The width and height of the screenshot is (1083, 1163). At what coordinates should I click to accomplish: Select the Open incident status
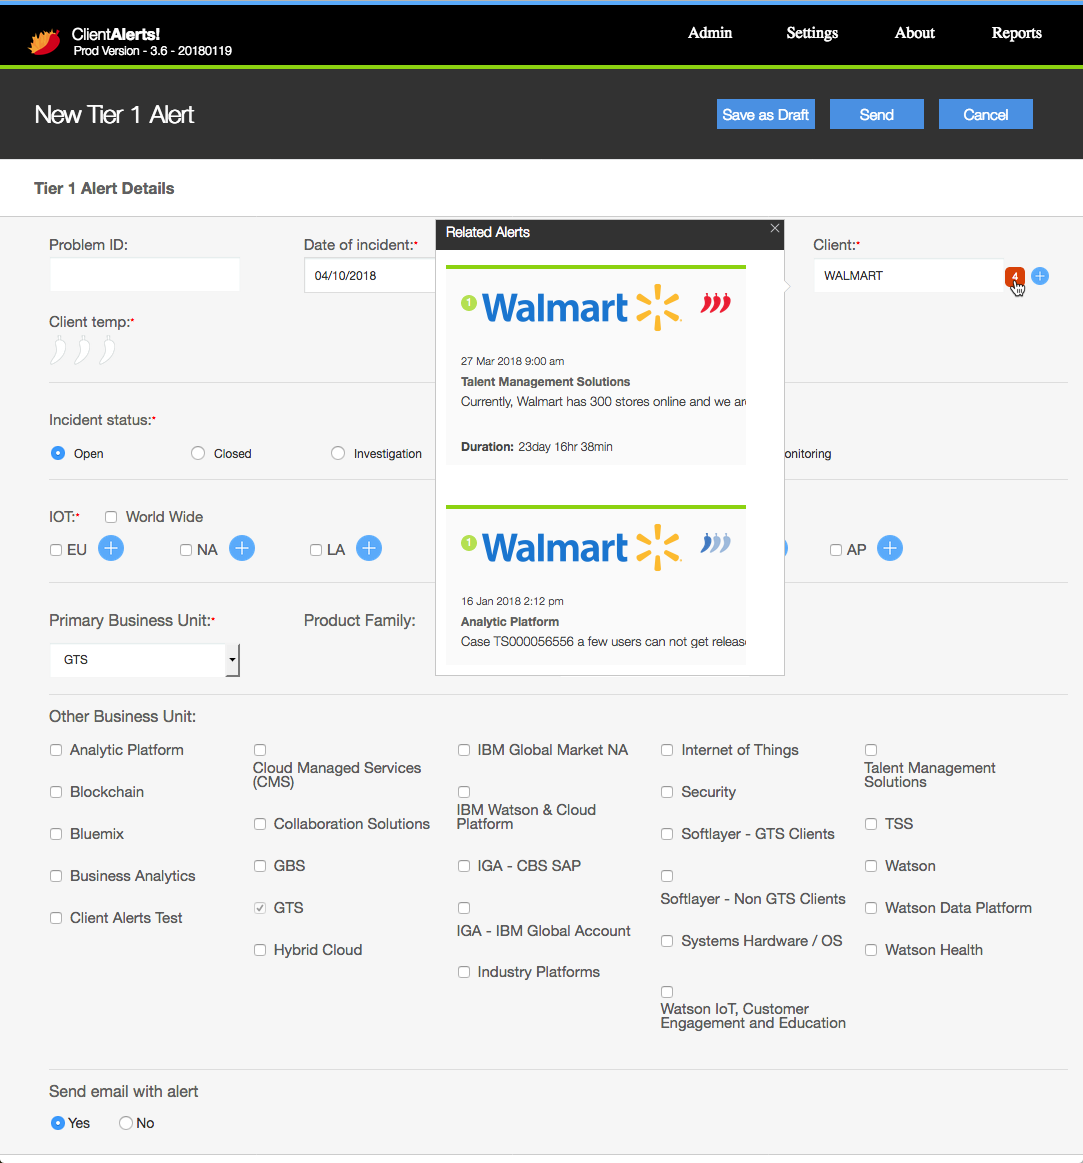pyautogui.click(x=58, y=453)
